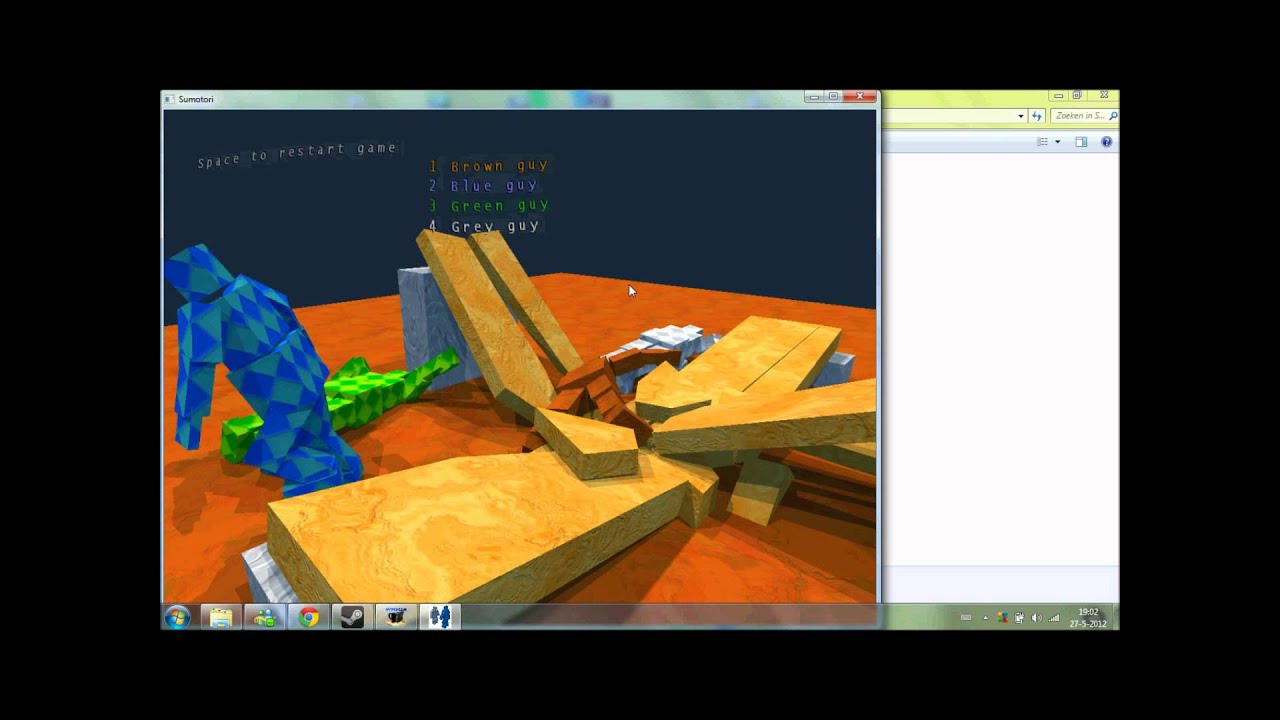Open Steam from the taskbar
The image size is (1280, 720).
(x=353, y=618)
